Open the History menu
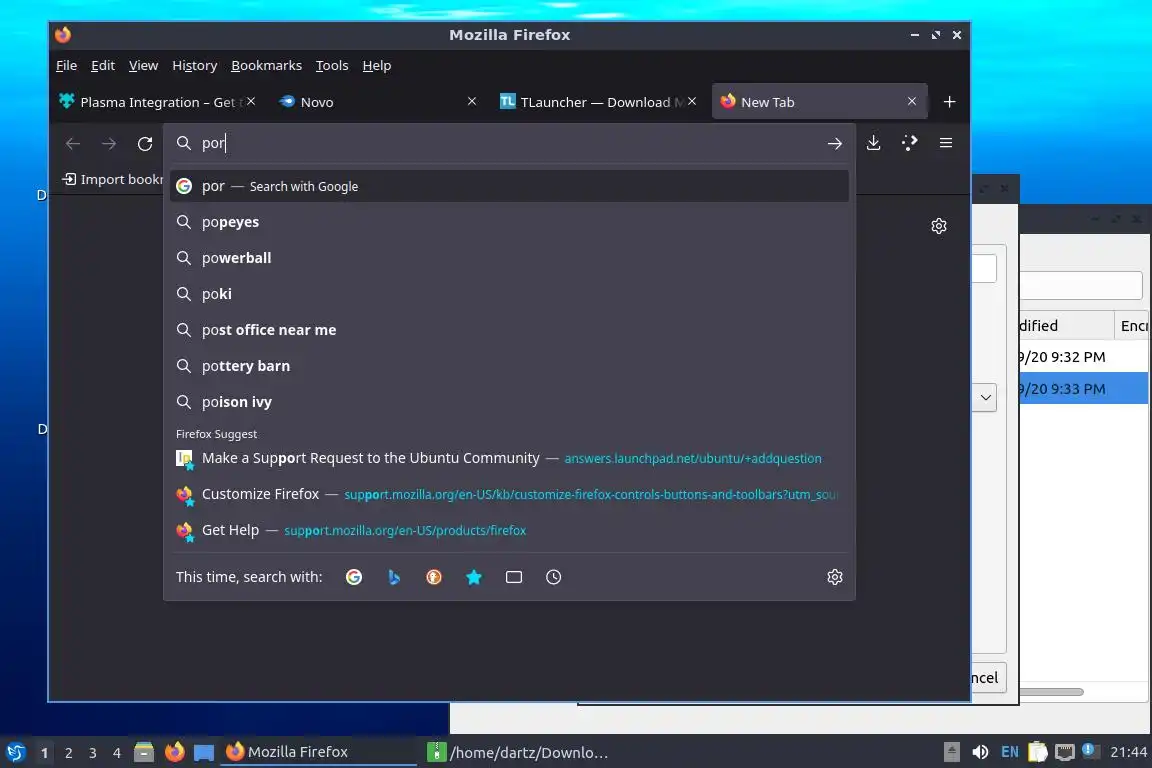1152x768 pixels. click(x=195, y=65)
